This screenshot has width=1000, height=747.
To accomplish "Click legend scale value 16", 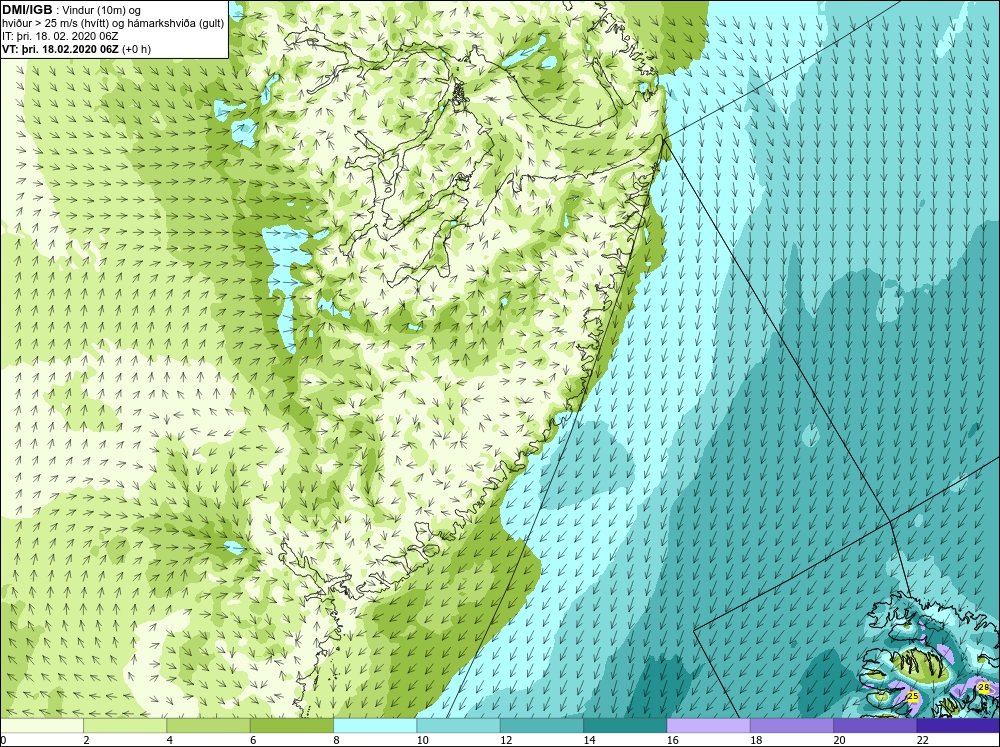I will [673, 740].
